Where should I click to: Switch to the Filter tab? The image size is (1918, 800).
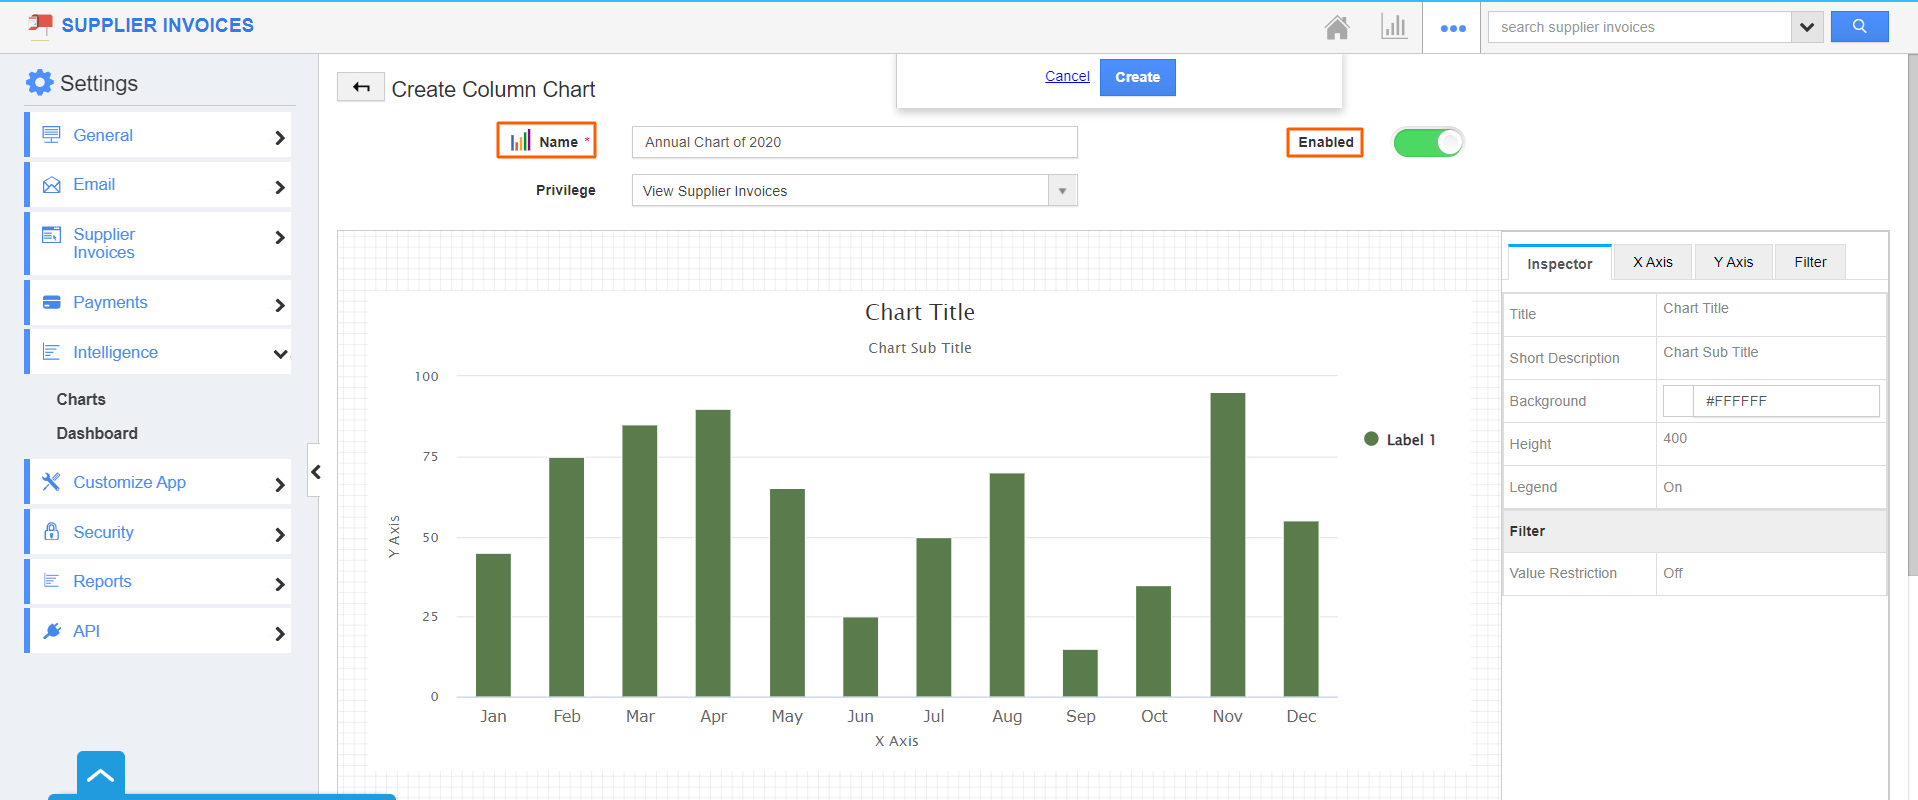(1810, 262)
